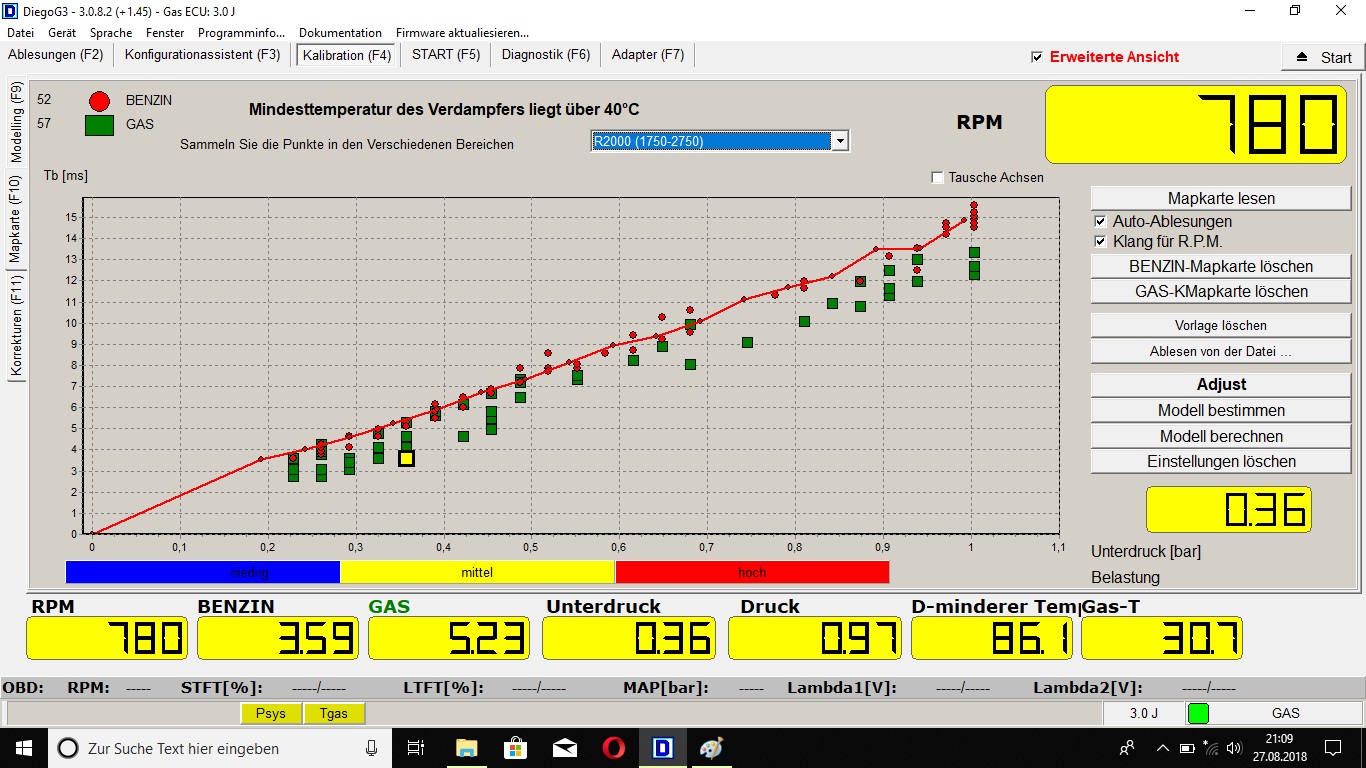
Task: Click Ablesen von der Datei button
Action: 1221,351
